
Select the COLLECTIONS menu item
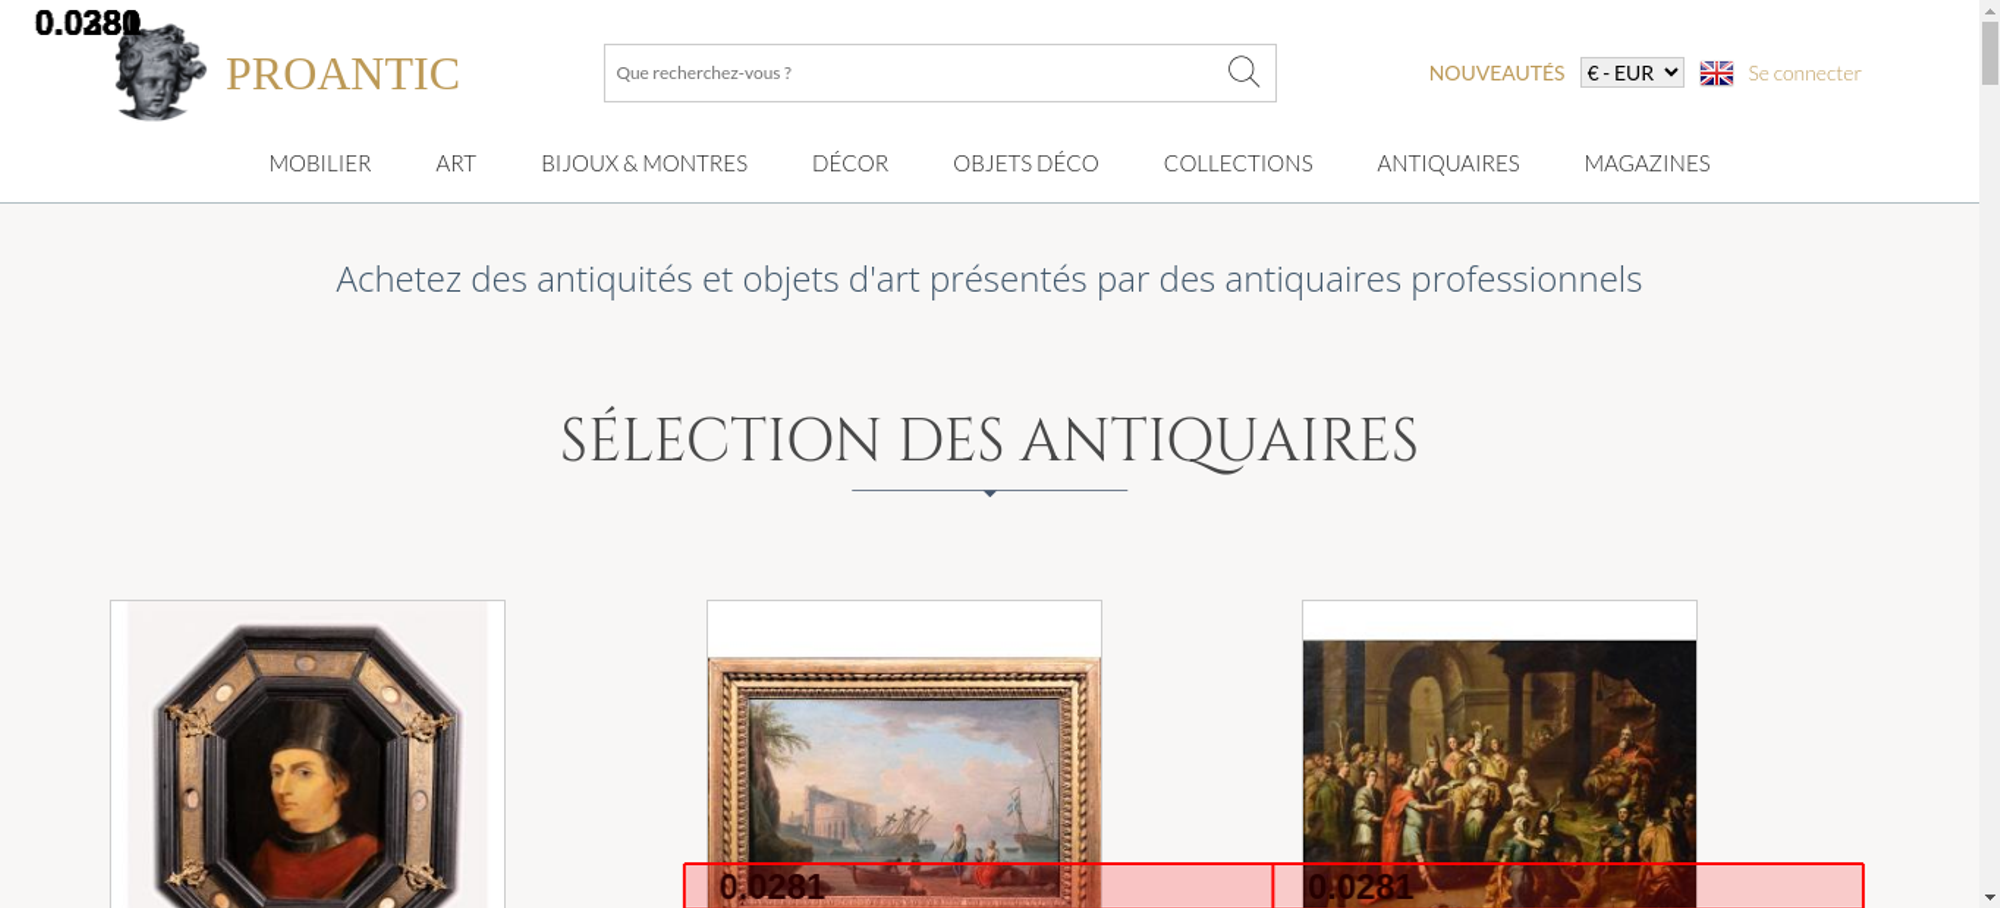1238,163
